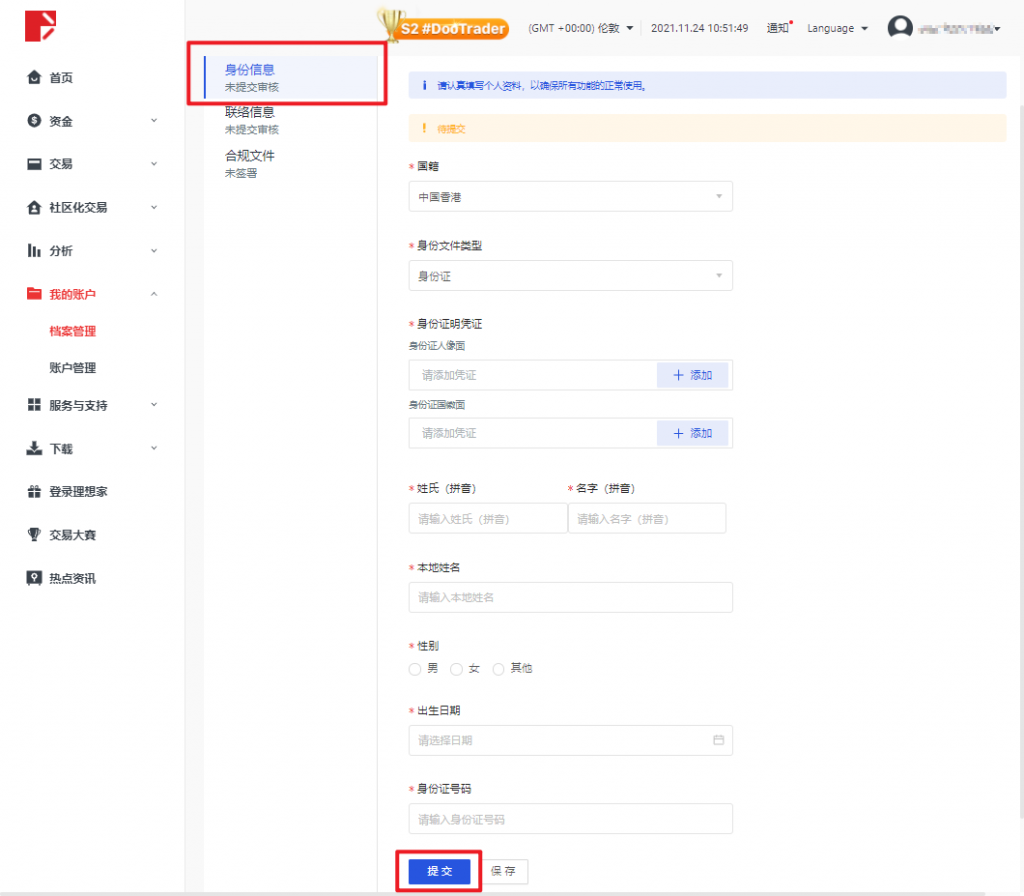Click the dollar coin icon for 资金
This screenshot has height=896, width=1024.
(34, 121)
